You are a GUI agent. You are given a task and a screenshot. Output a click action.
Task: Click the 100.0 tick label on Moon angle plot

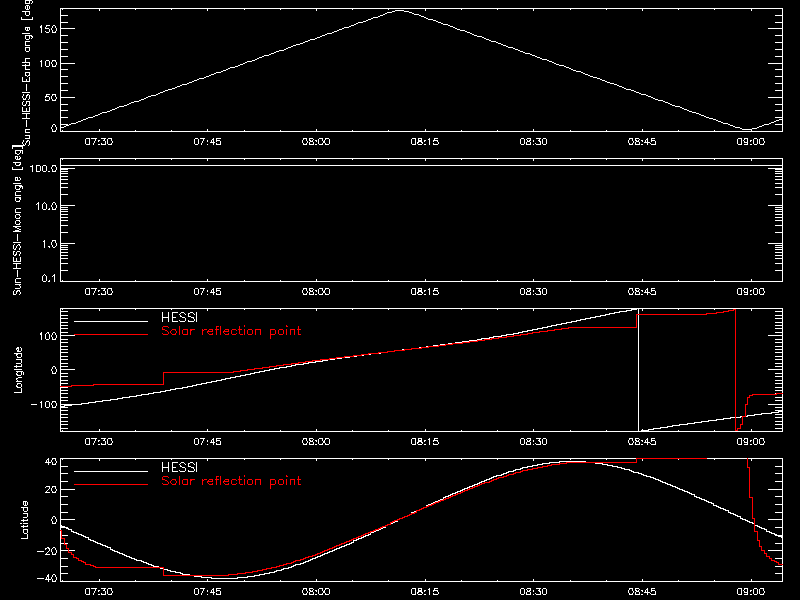pos(43,169)
